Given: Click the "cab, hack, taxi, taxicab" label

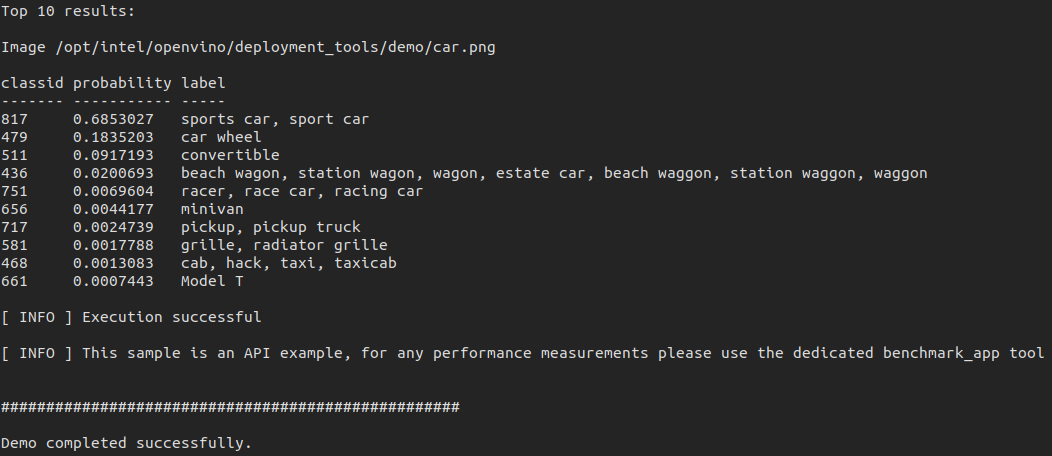Looking at the screenshot, I should [x=288, y=263].
